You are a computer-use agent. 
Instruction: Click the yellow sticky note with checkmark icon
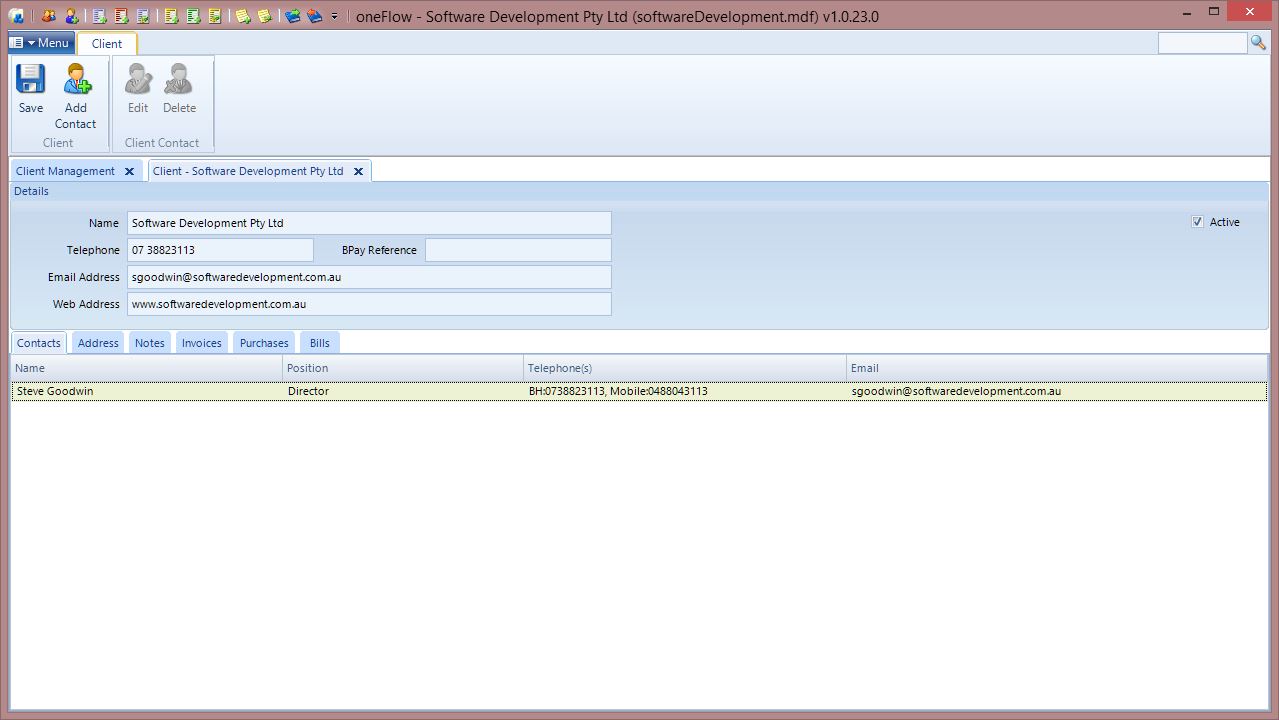pos(264,16)
